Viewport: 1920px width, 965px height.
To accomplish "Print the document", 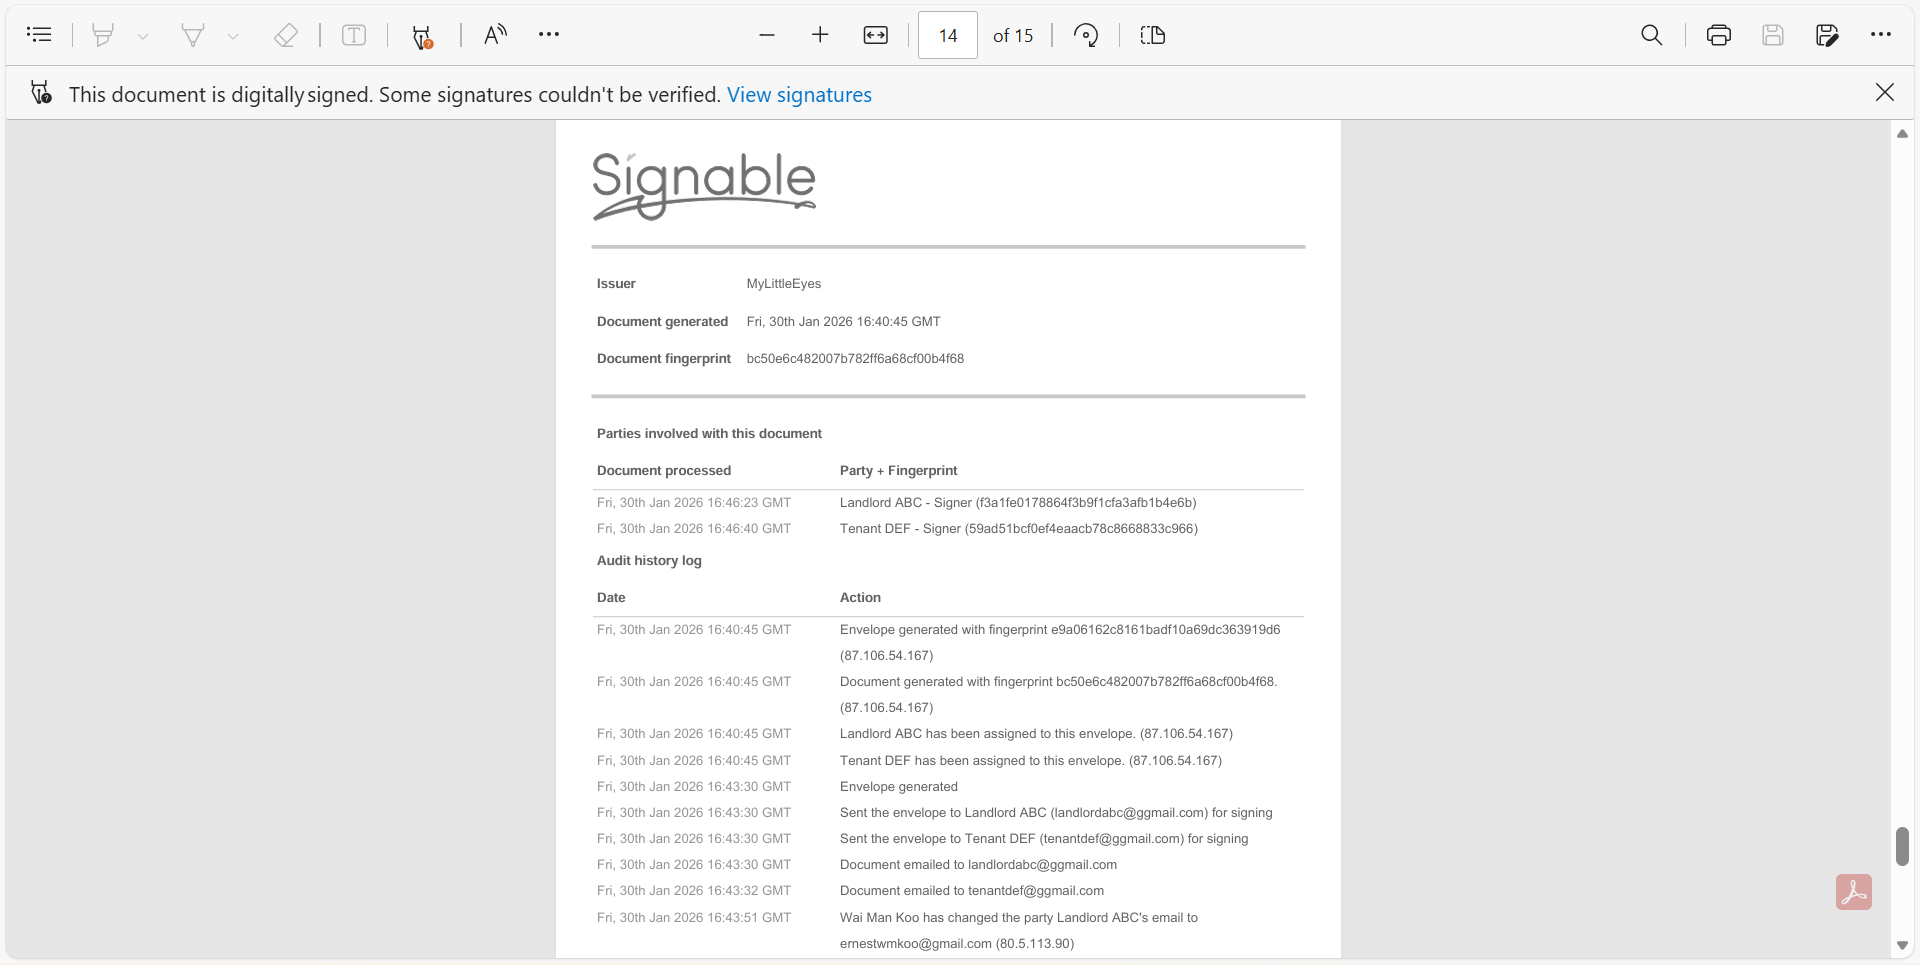I will pos(1718,35).
